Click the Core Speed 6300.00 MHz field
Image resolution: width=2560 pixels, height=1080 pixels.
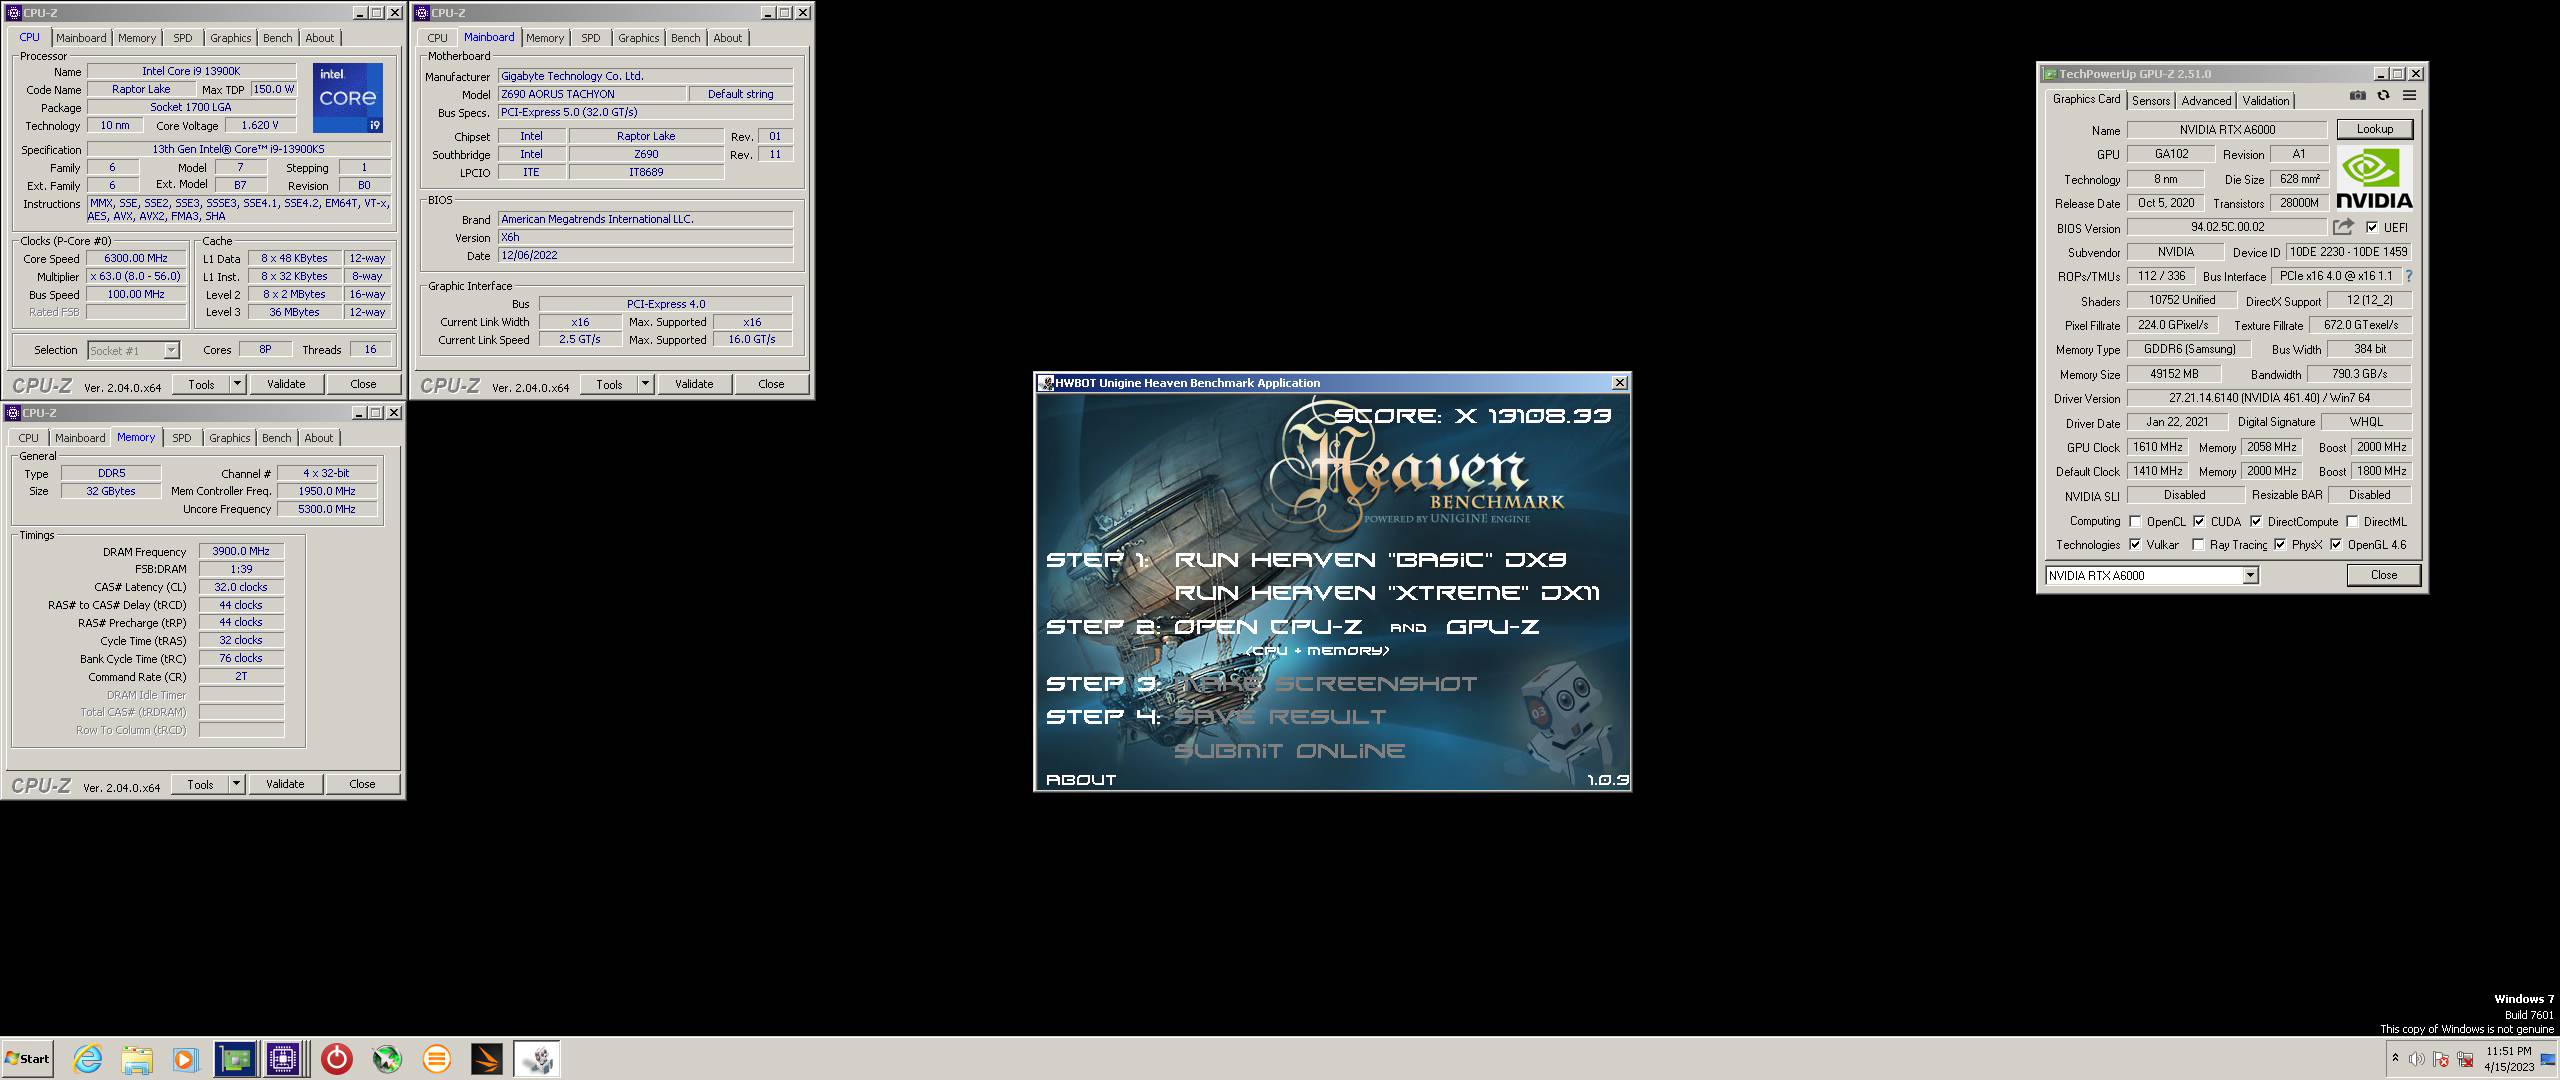(x=136, y=258)
